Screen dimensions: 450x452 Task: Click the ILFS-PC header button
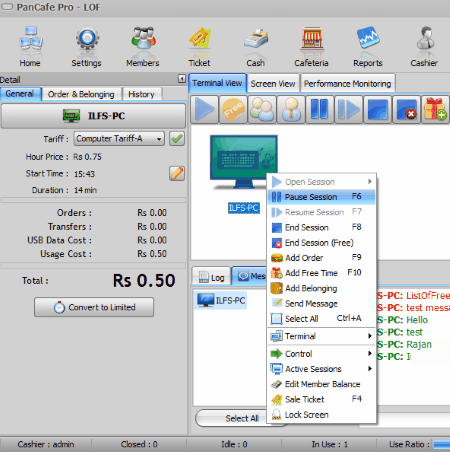click(93, 116)
